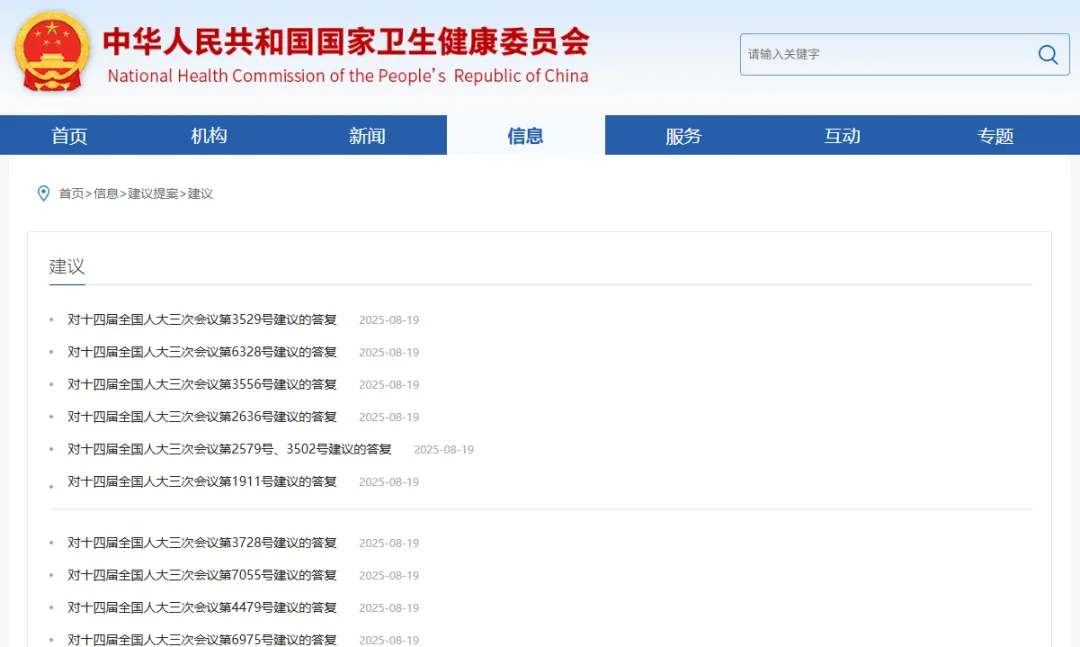Switch to the 新闻 navigation tab
The image size is (1080, 647).
(367, 136)
